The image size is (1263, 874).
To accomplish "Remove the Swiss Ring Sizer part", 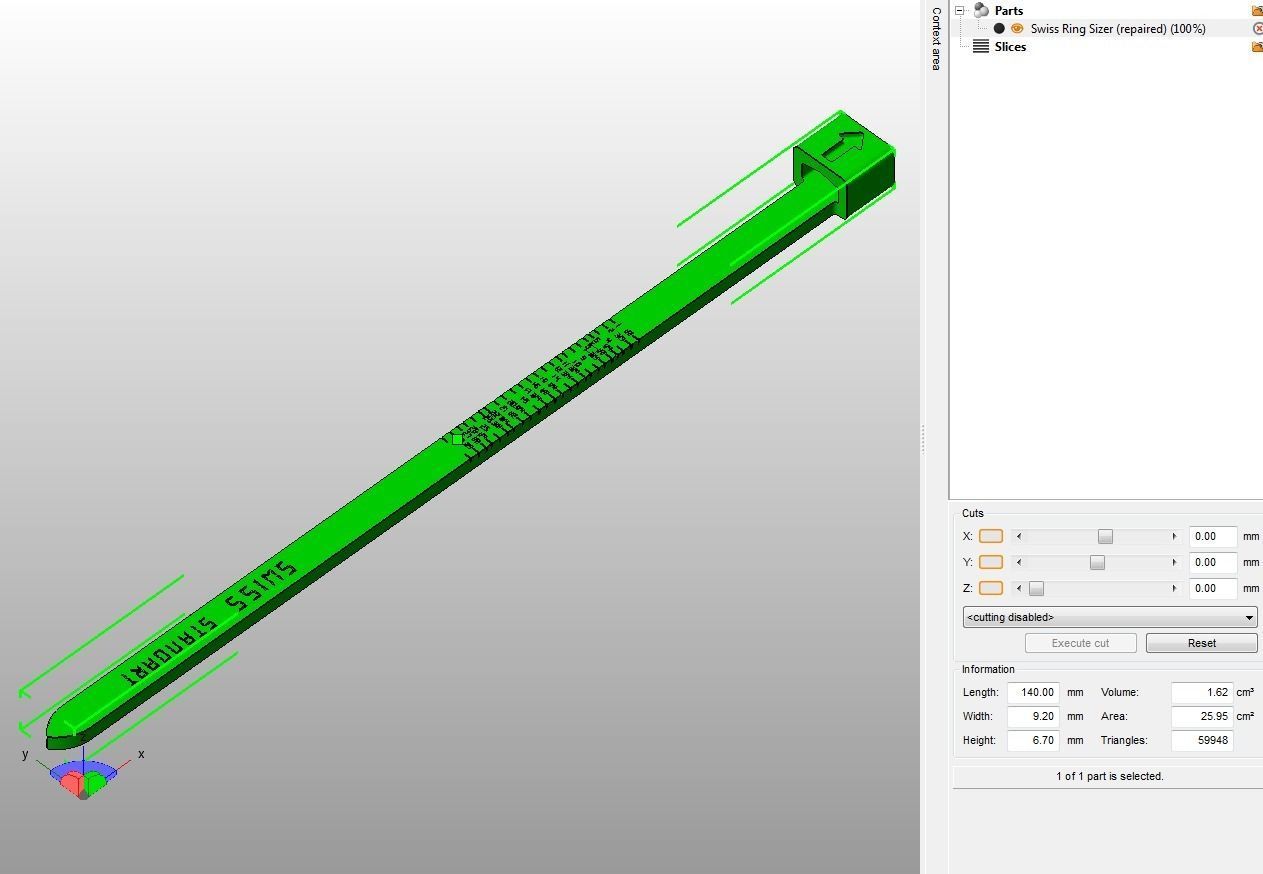I will (1258, 28).
